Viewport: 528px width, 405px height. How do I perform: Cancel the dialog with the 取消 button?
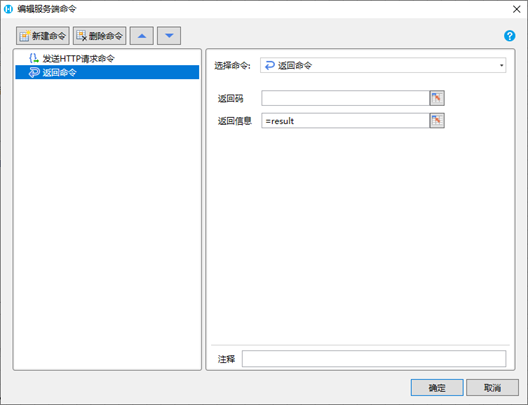pos(492,387)
